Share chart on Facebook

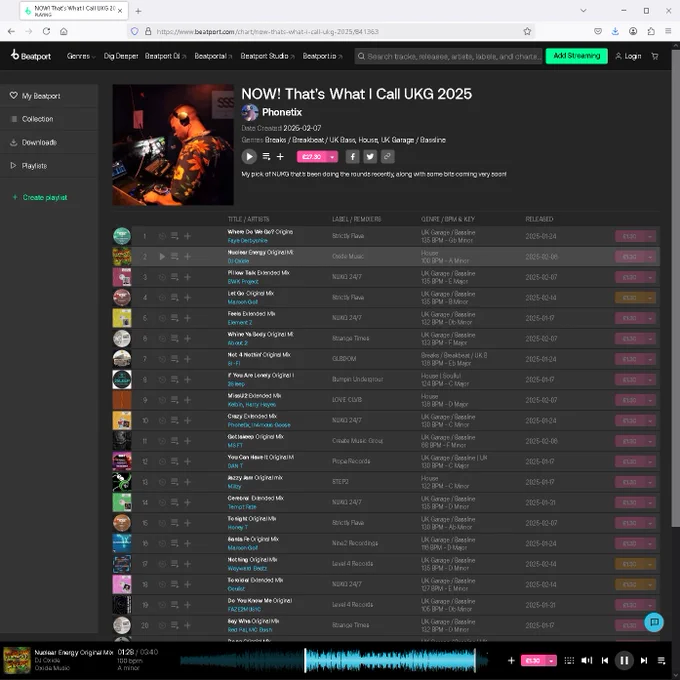click(352, 157)
